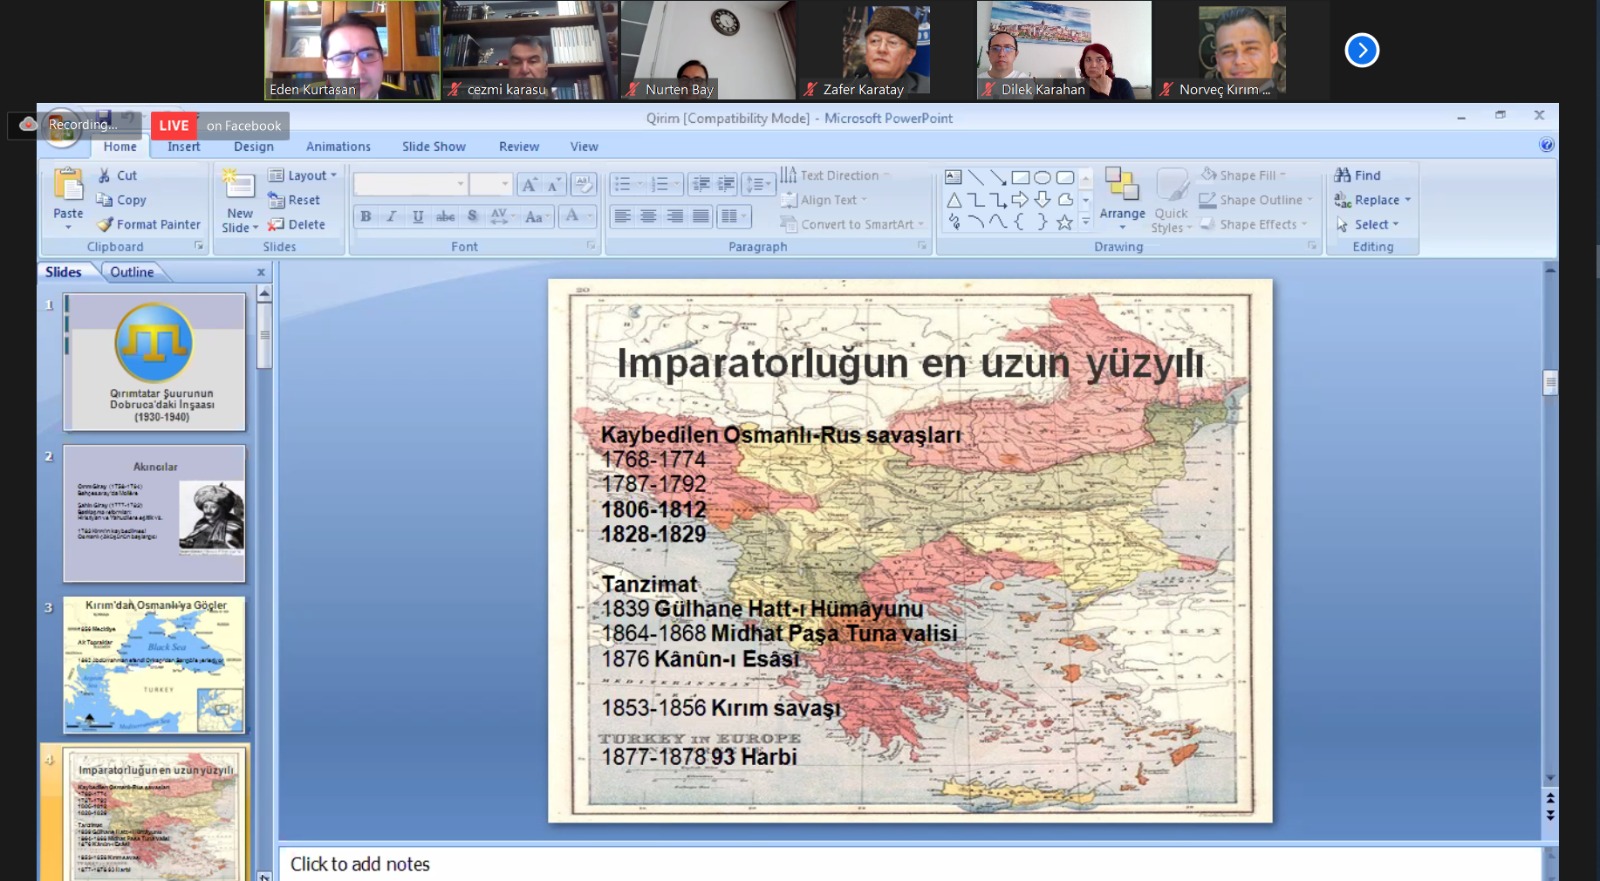Image resolution: width=1600 pixels, height=881 pixels.
Task: Decrease the list indent level
Action: 701,184
